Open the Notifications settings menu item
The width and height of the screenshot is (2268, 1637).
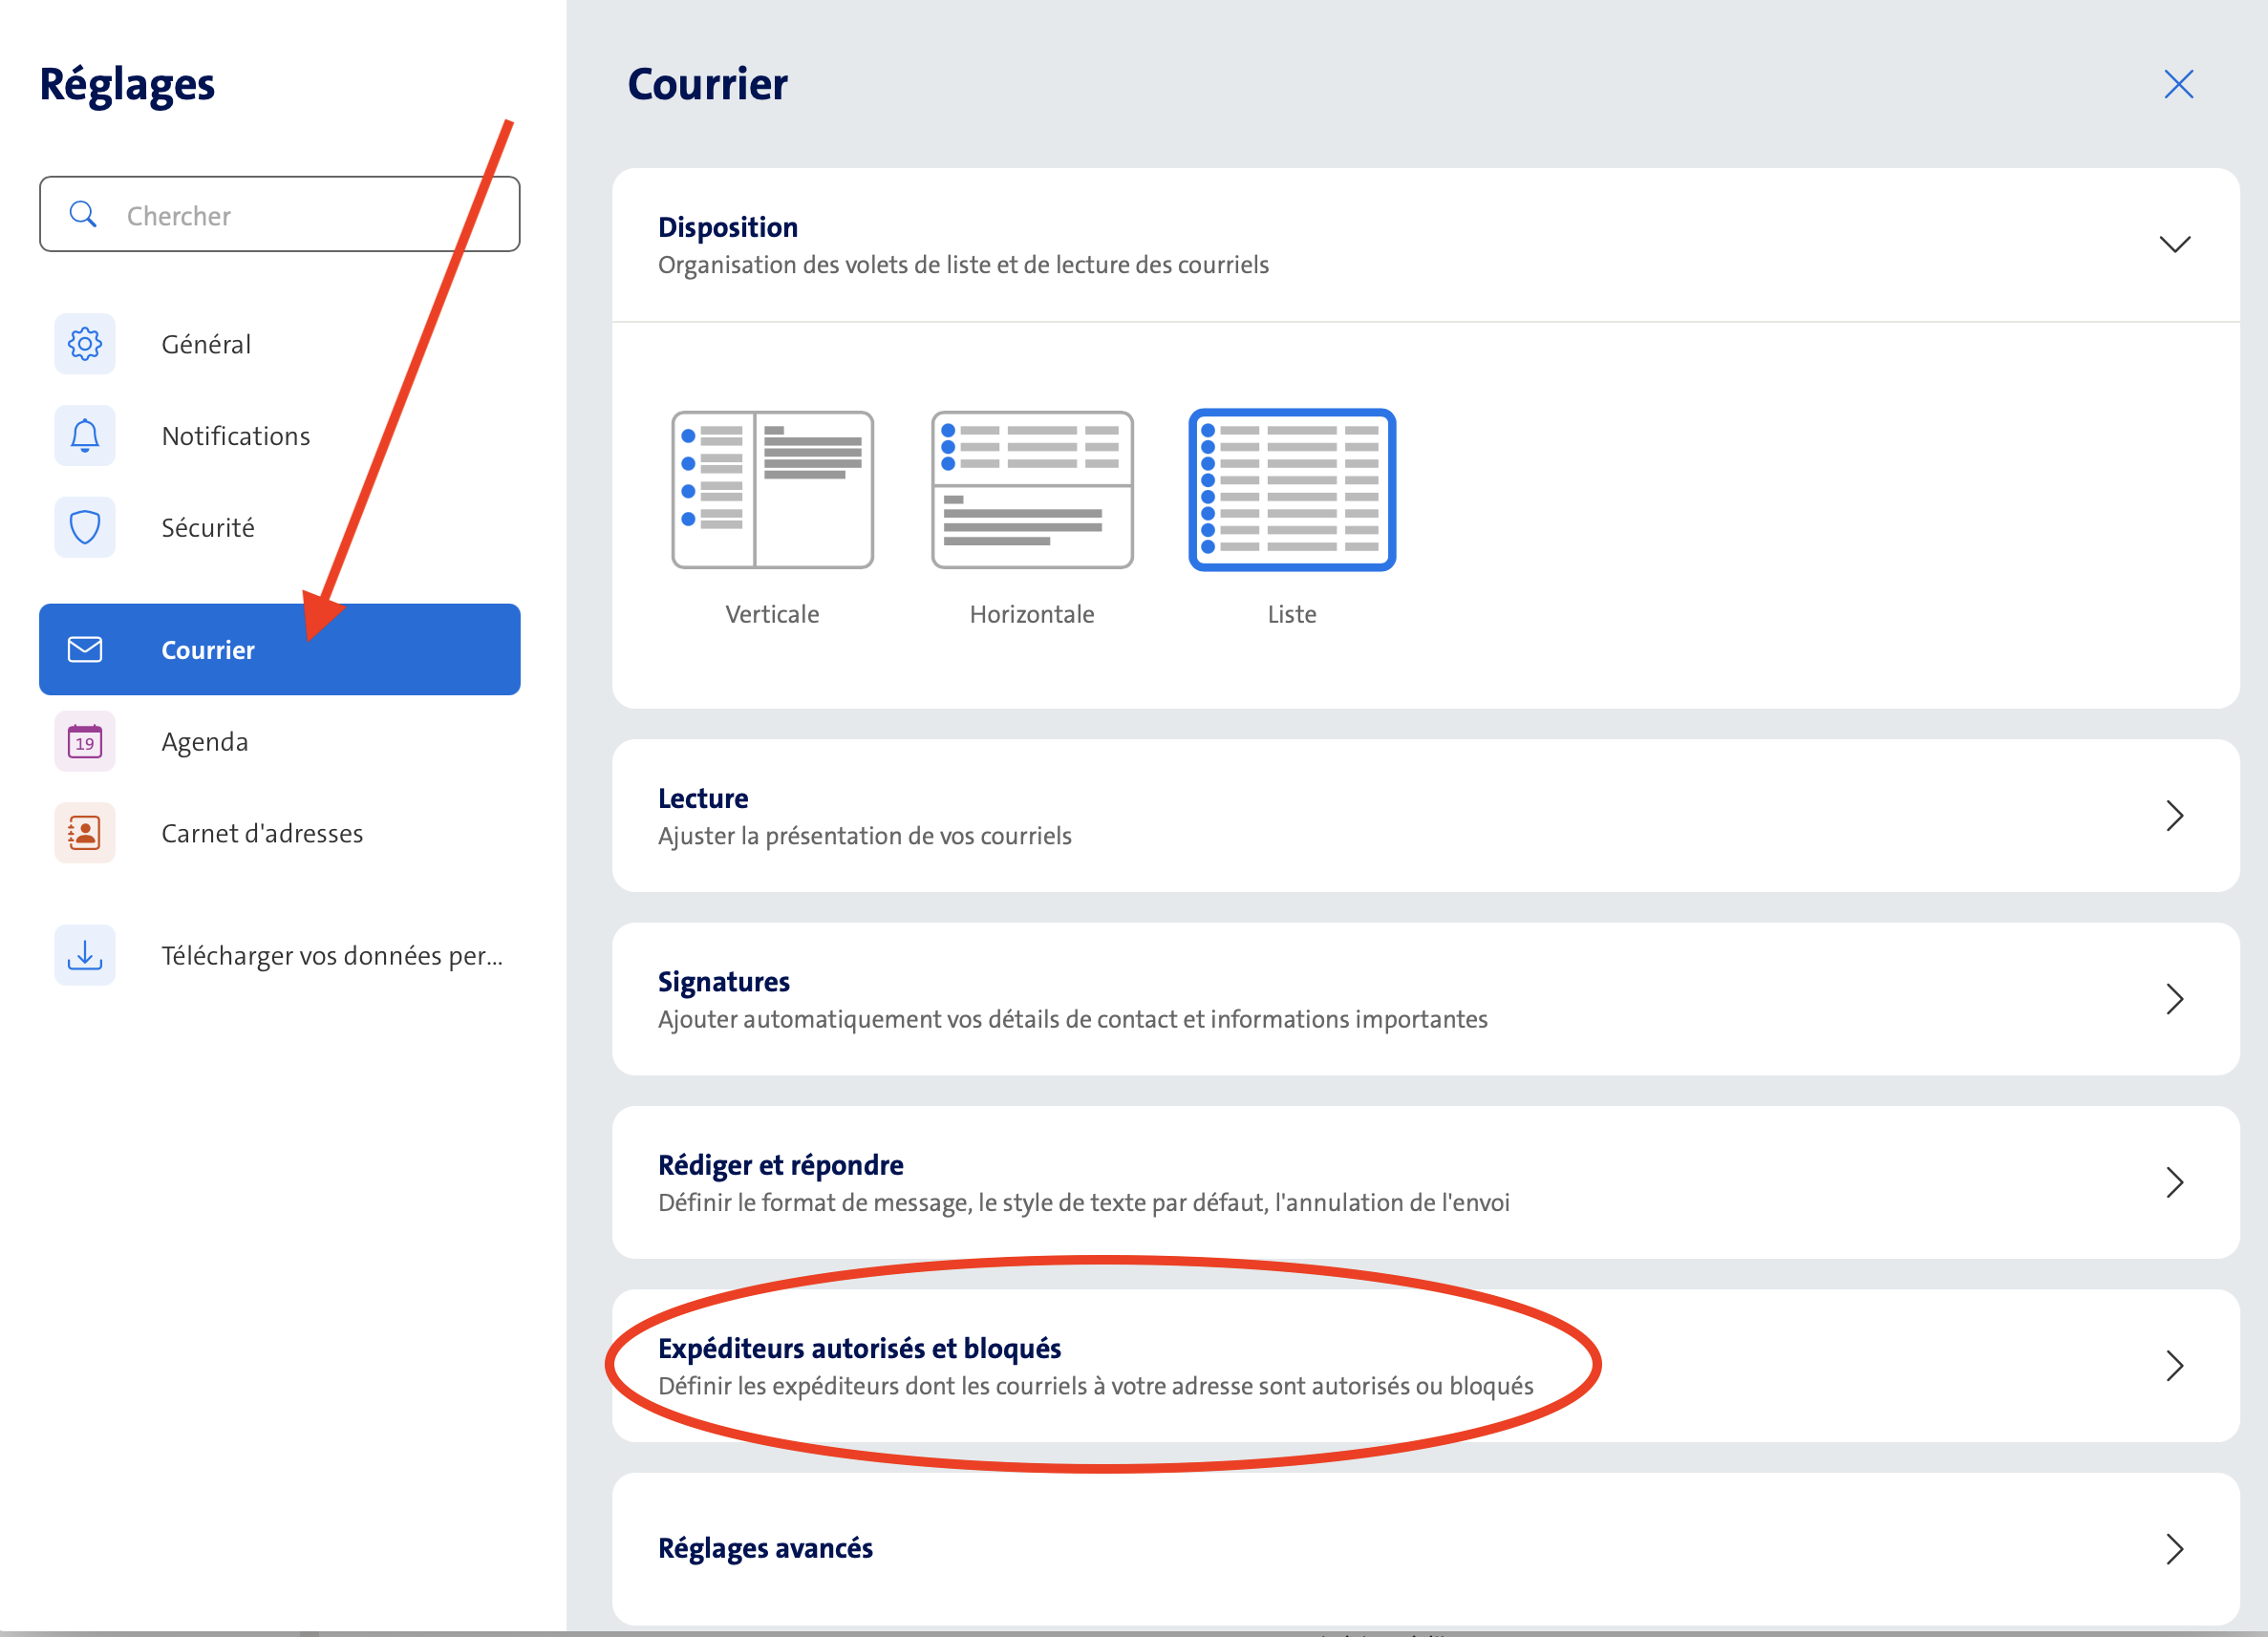pos(236,436)
